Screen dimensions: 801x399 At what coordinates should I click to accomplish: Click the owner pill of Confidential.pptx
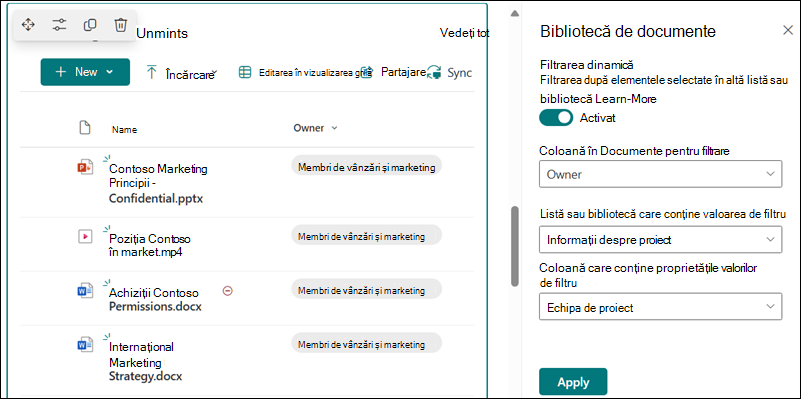coord(366,165)
